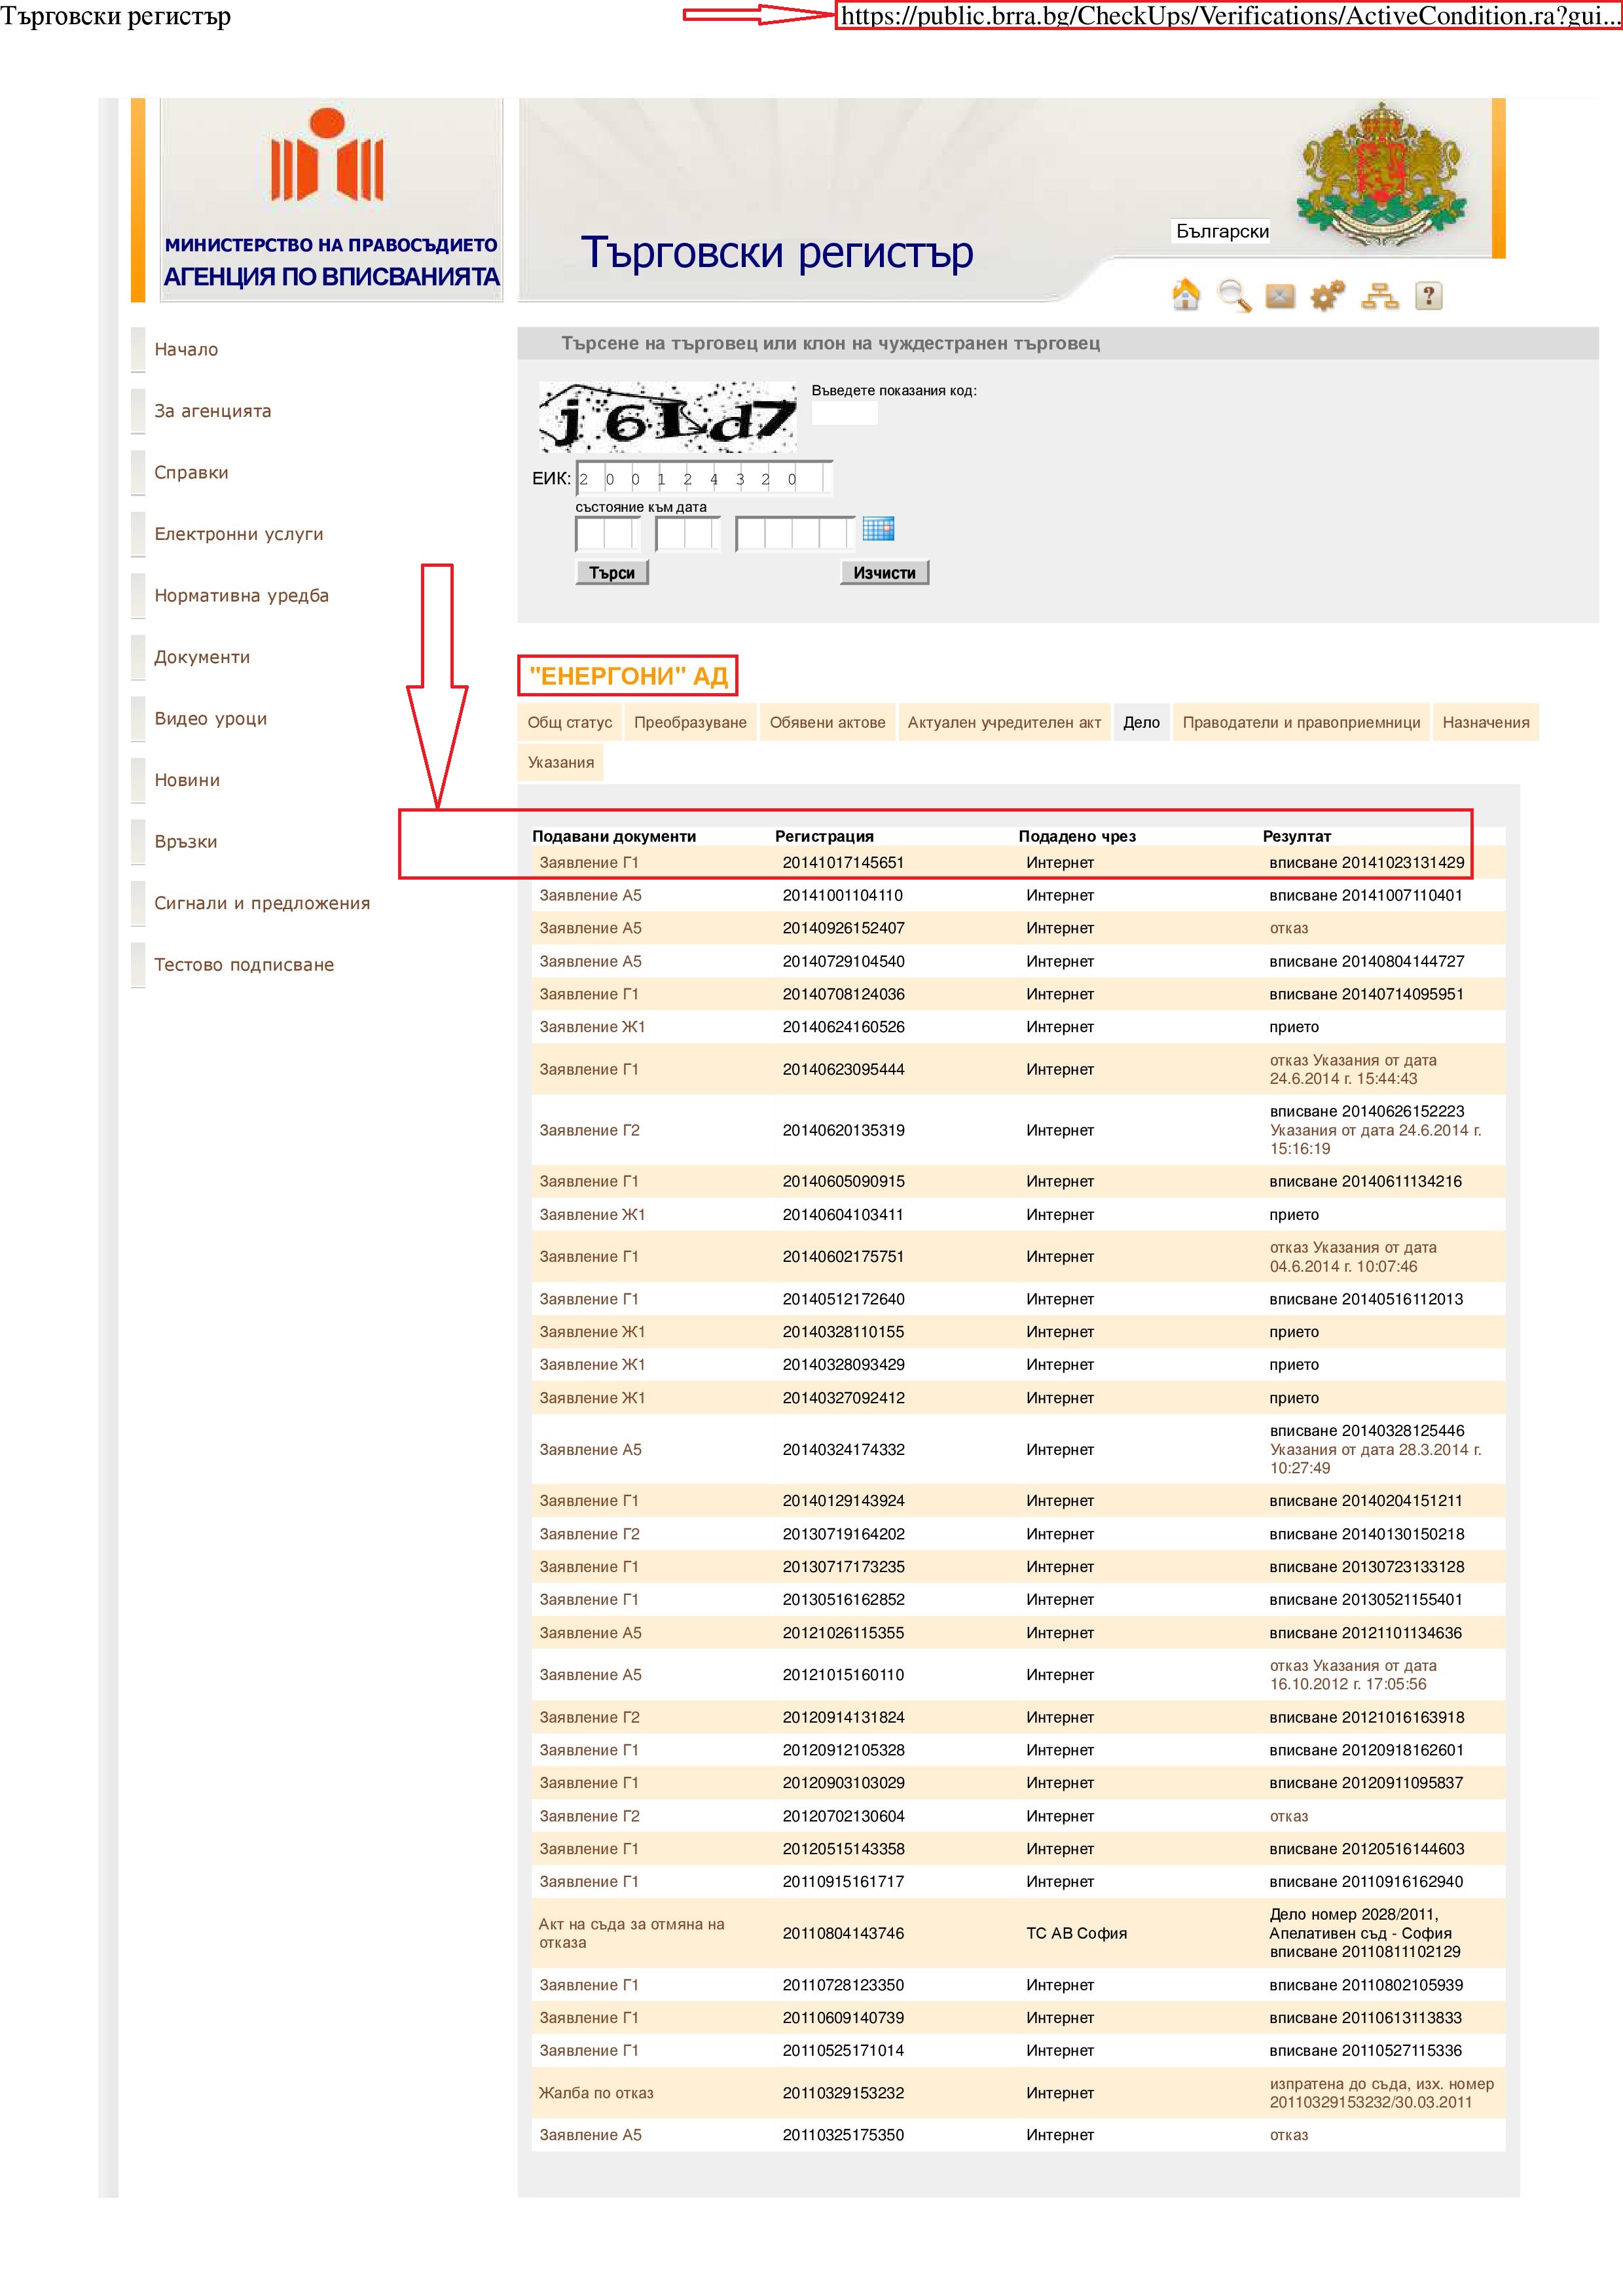Viewport: 1623px width, 2296px height.
Task: Switch to Общ статус tab
Action: coord(569,723)
